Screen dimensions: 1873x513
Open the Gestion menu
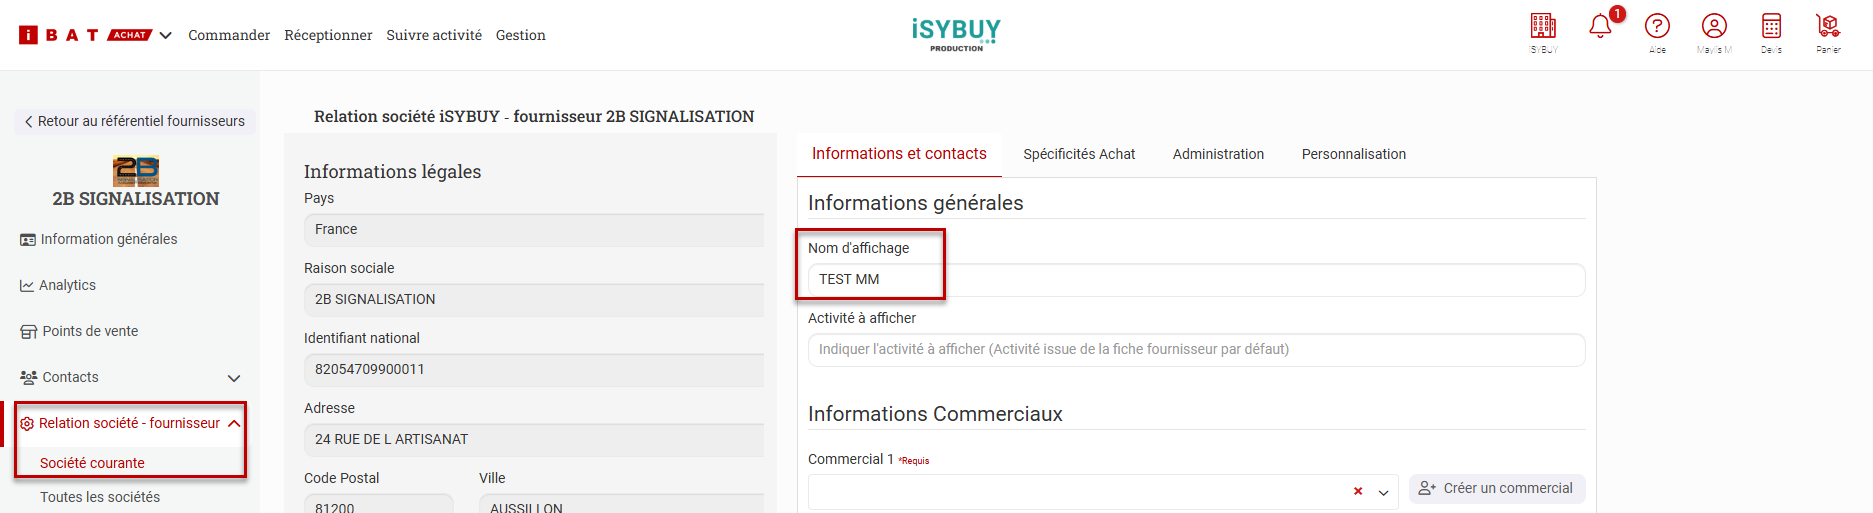pos(521,35)
